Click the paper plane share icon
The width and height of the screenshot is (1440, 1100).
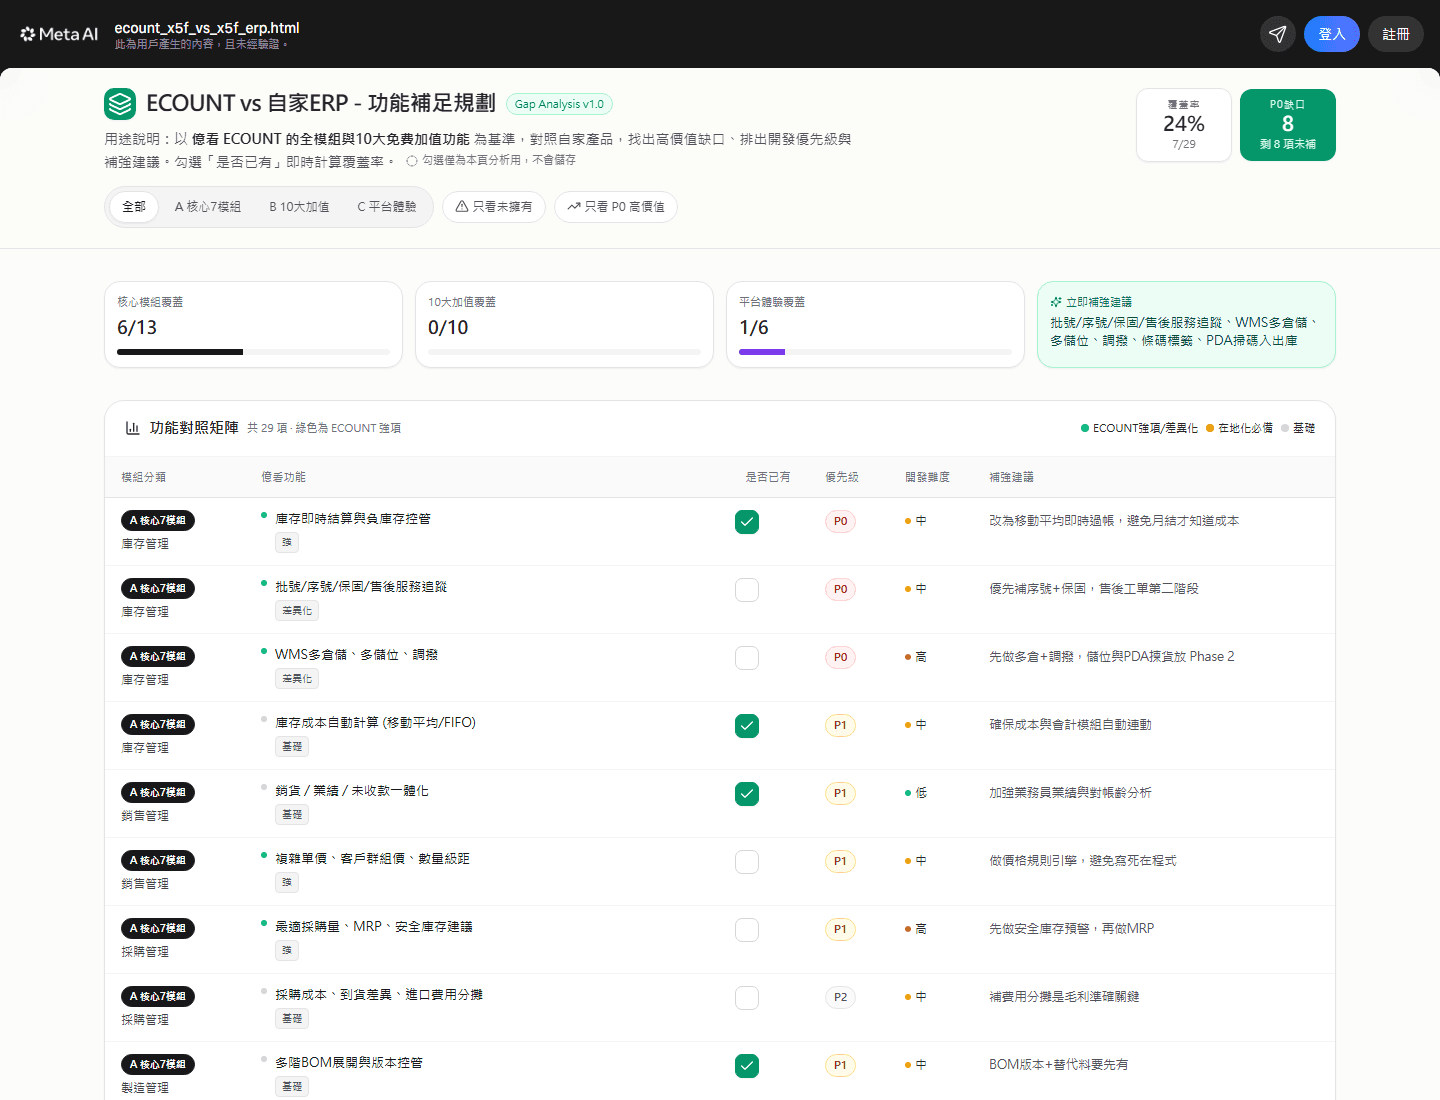tap(1278, 34)
